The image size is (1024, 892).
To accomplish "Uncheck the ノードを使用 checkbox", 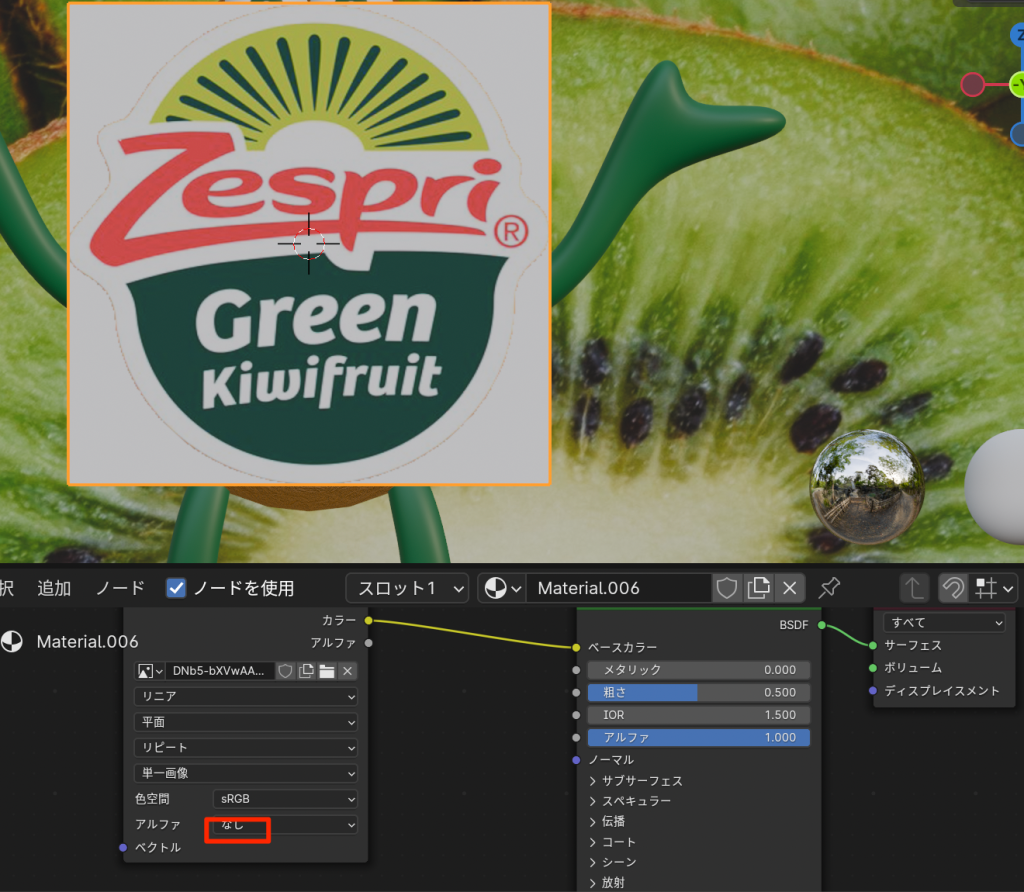I will (176, 588).
